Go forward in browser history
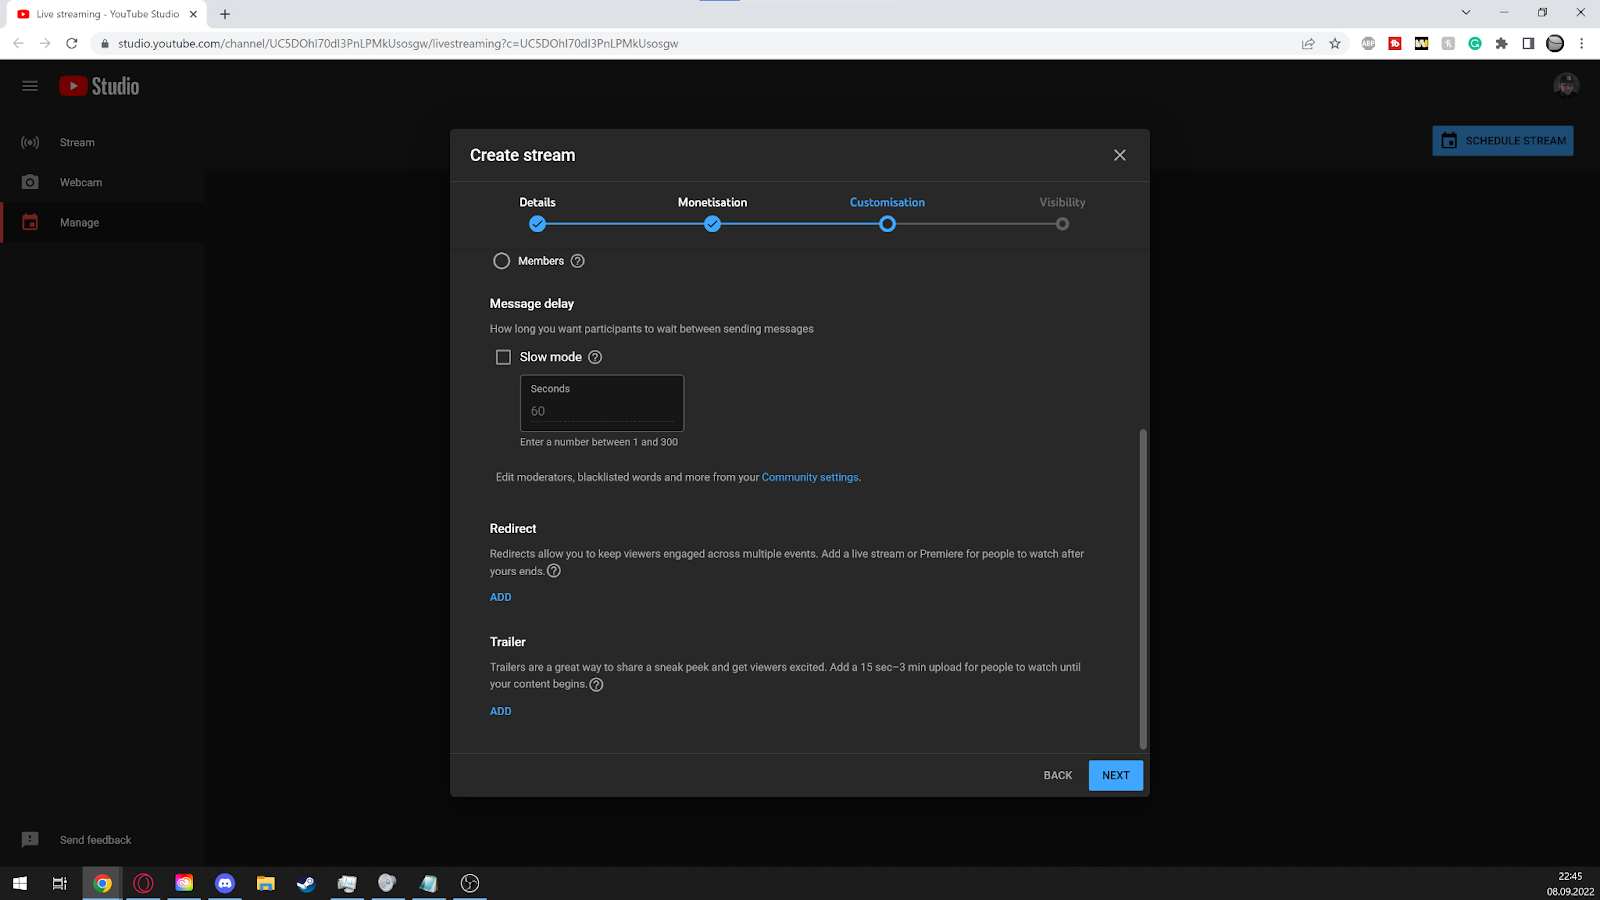This screenshot has height=900, width=1600. [x=45, y=43]
